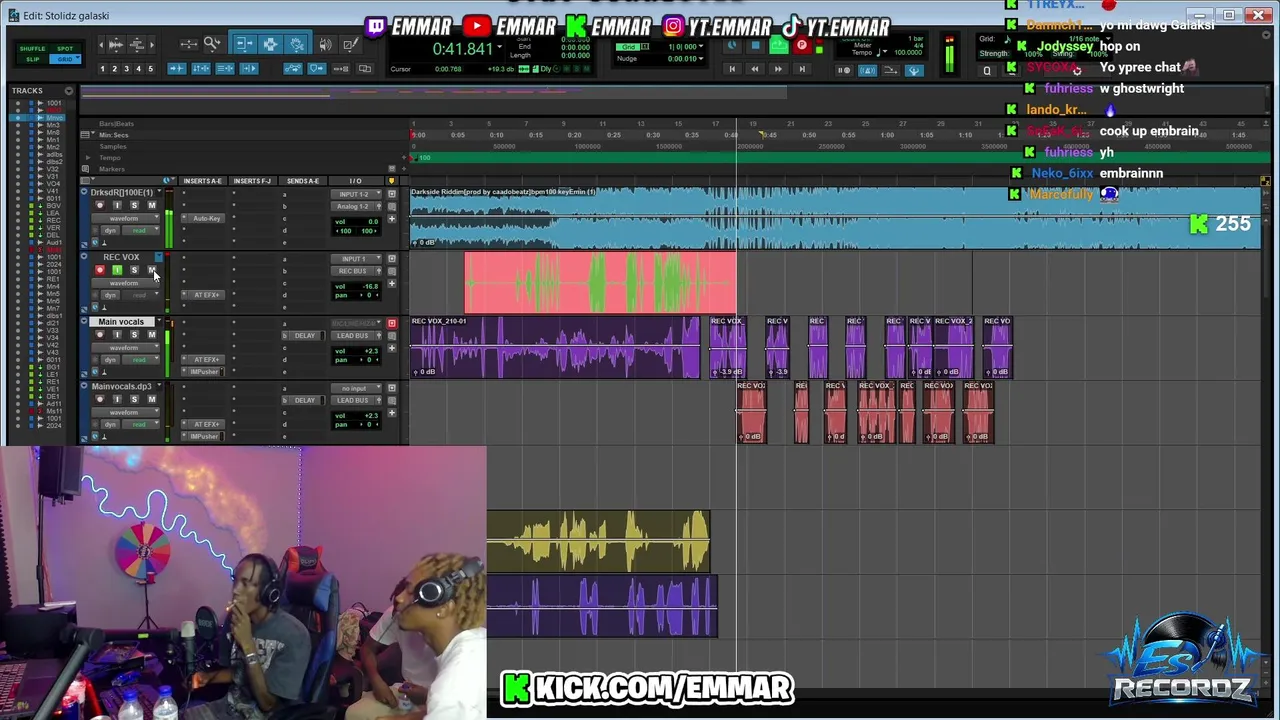Mute the Main vocals track
Screen dimensions: 1280x720
tap(152, 335)
